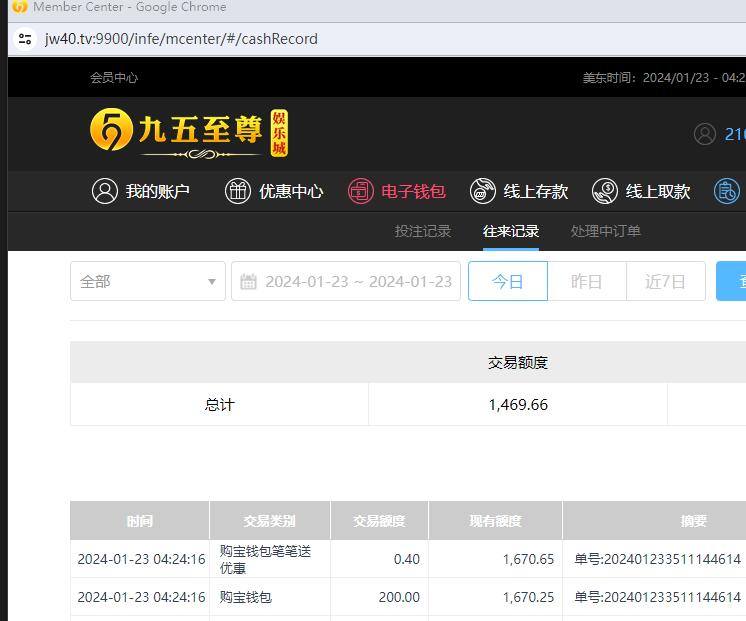Click the blue record icon at far right
The image size is (746, 621).
tap(727, 191)
